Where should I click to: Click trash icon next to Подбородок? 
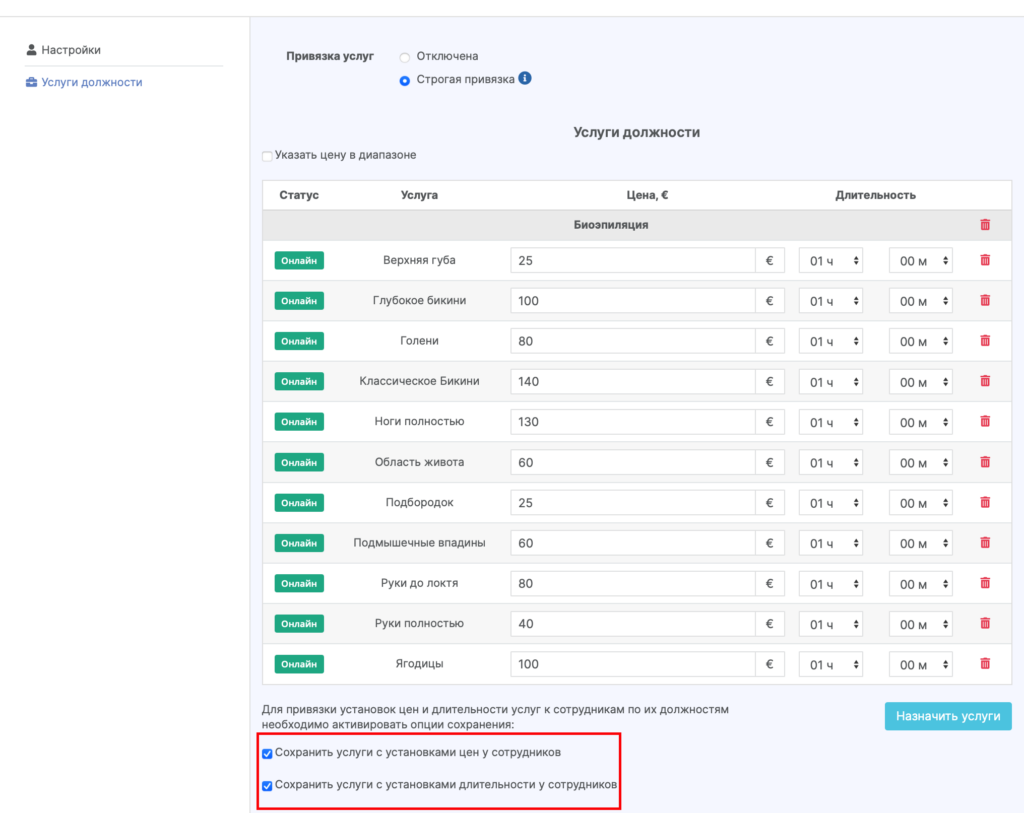tap(985, 503)
